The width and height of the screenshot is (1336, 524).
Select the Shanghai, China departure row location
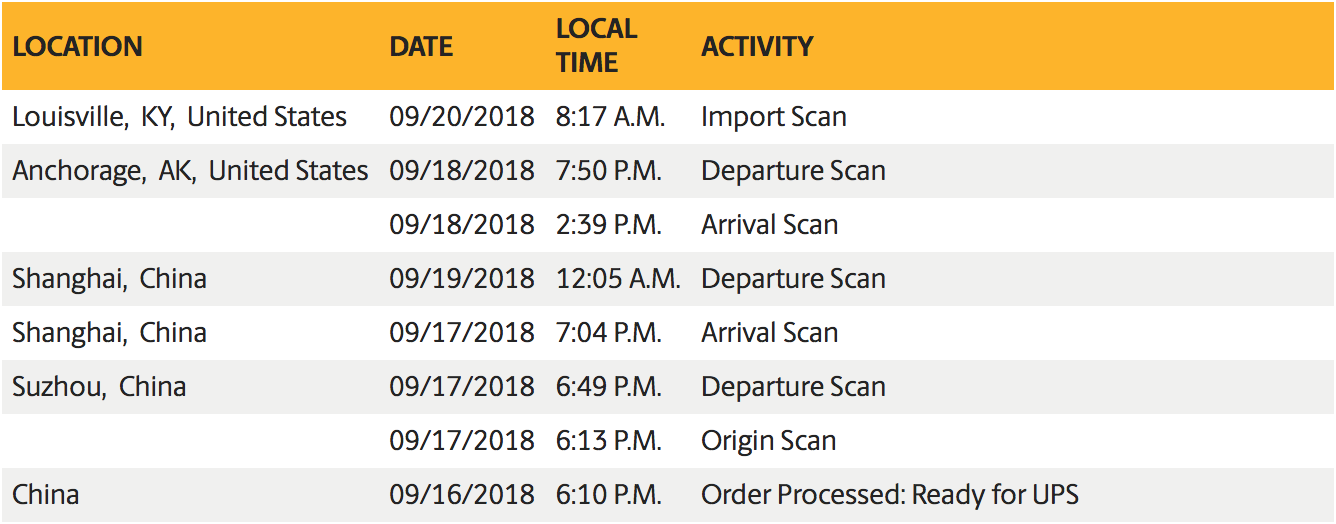click(x=109, y=279)
